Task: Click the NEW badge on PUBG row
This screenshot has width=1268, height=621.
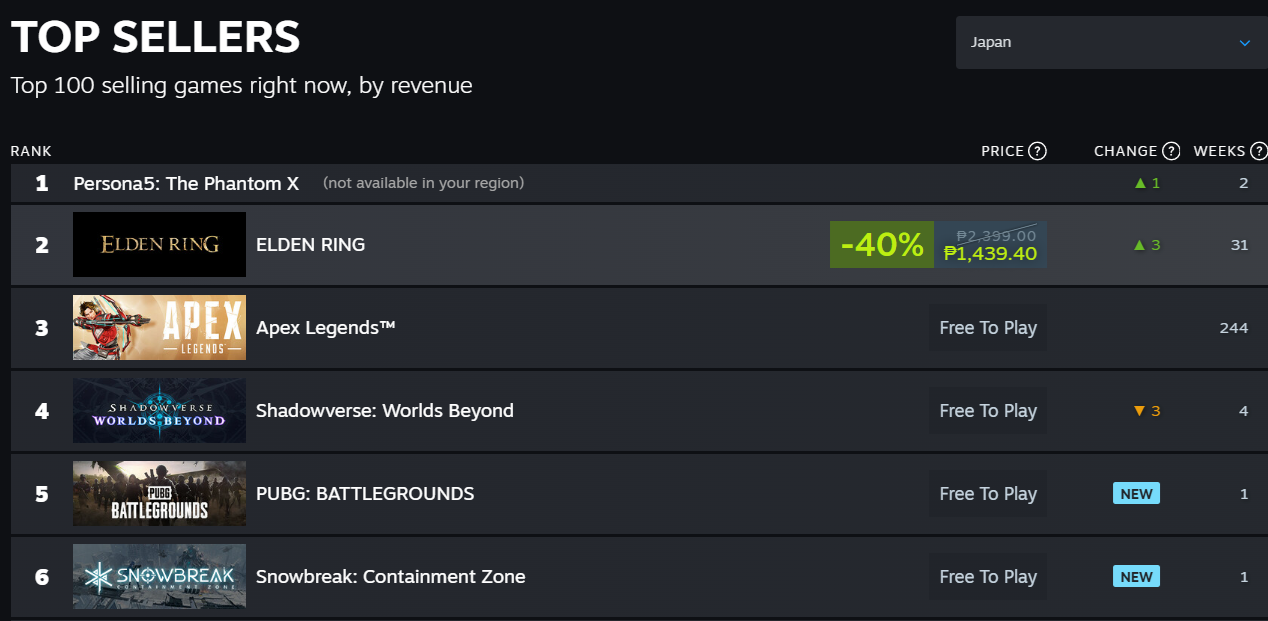Action: point(1136,493)
